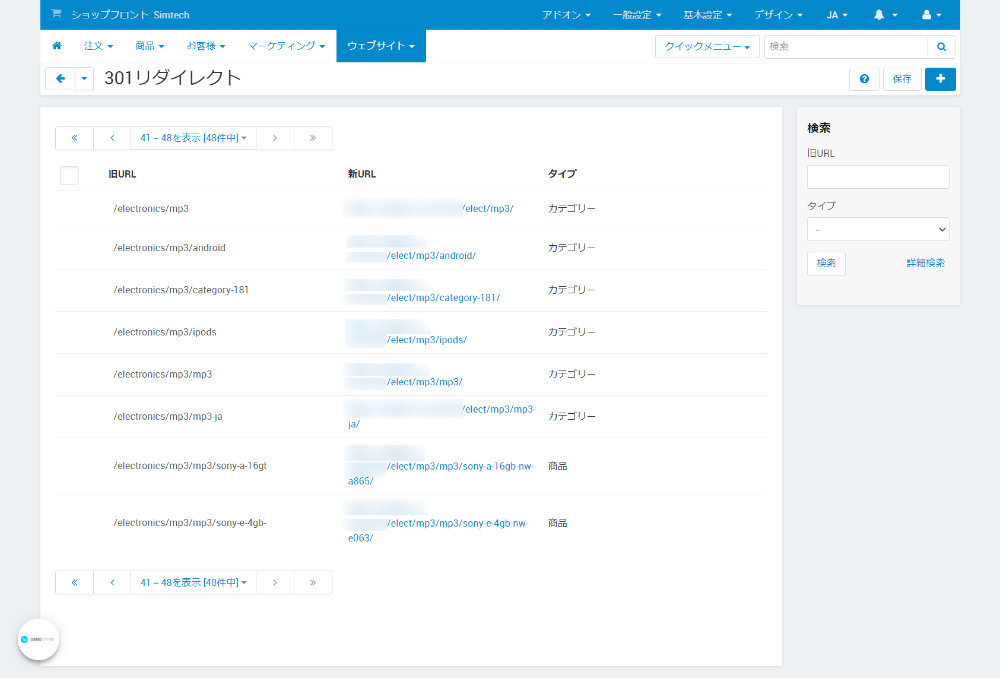Click the 旧URL column header
Image resolution: width=1000 pixels, height=678 pixels.
pos(122,174)
